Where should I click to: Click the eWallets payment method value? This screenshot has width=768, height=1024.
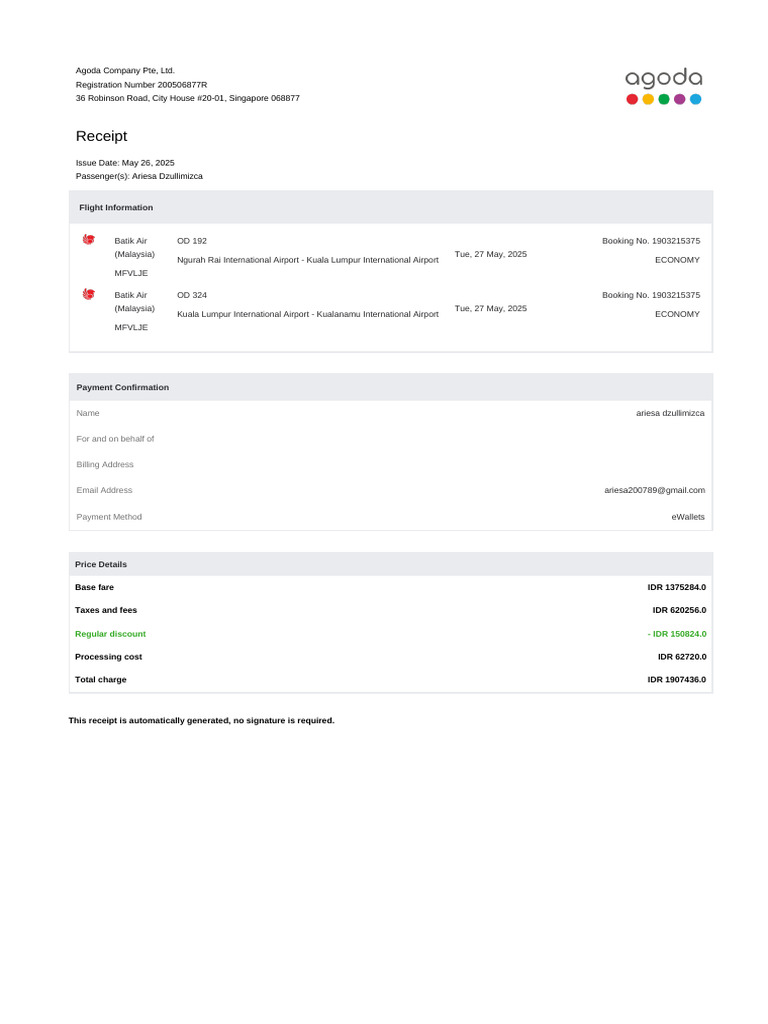tap(688, 517)
